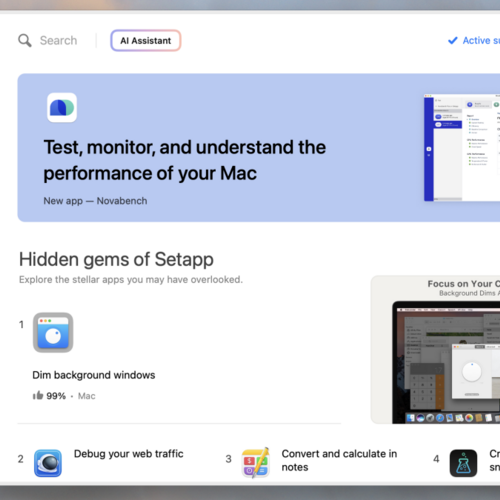Open the flask app icon ranked 4
Image resolution: width=500 pixels, height=500 pixels.
(463, 463)
